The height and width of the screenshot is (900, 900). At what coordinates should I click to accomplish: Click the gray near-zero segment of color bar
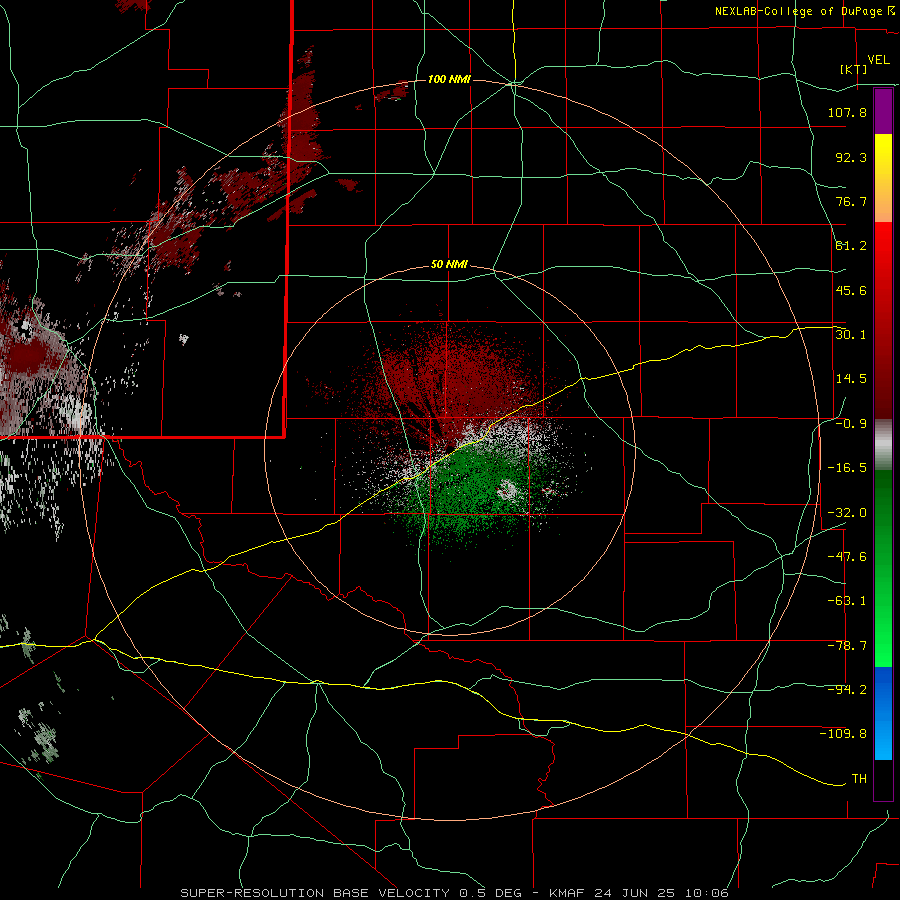(x=883, y=444)
